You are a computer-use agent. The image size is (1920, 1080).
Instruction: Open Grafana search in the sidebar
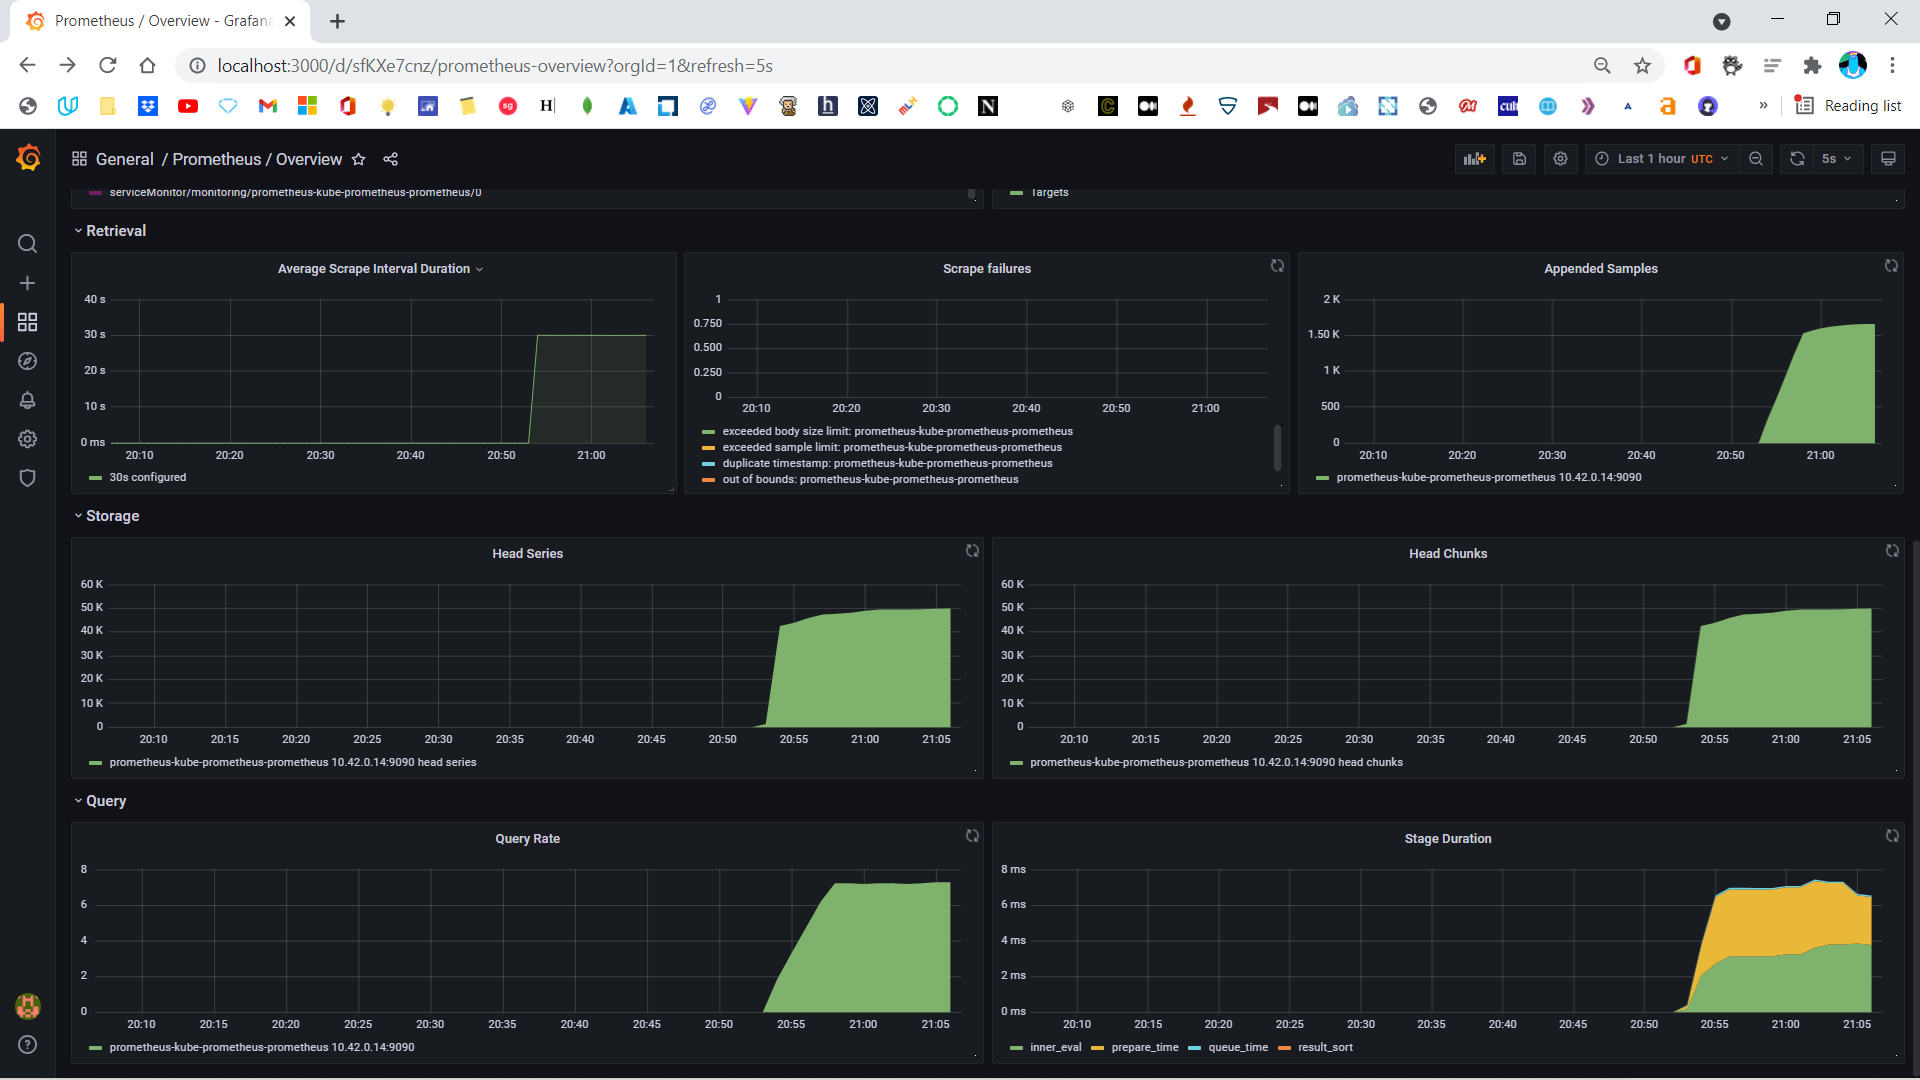click(28, 244)
